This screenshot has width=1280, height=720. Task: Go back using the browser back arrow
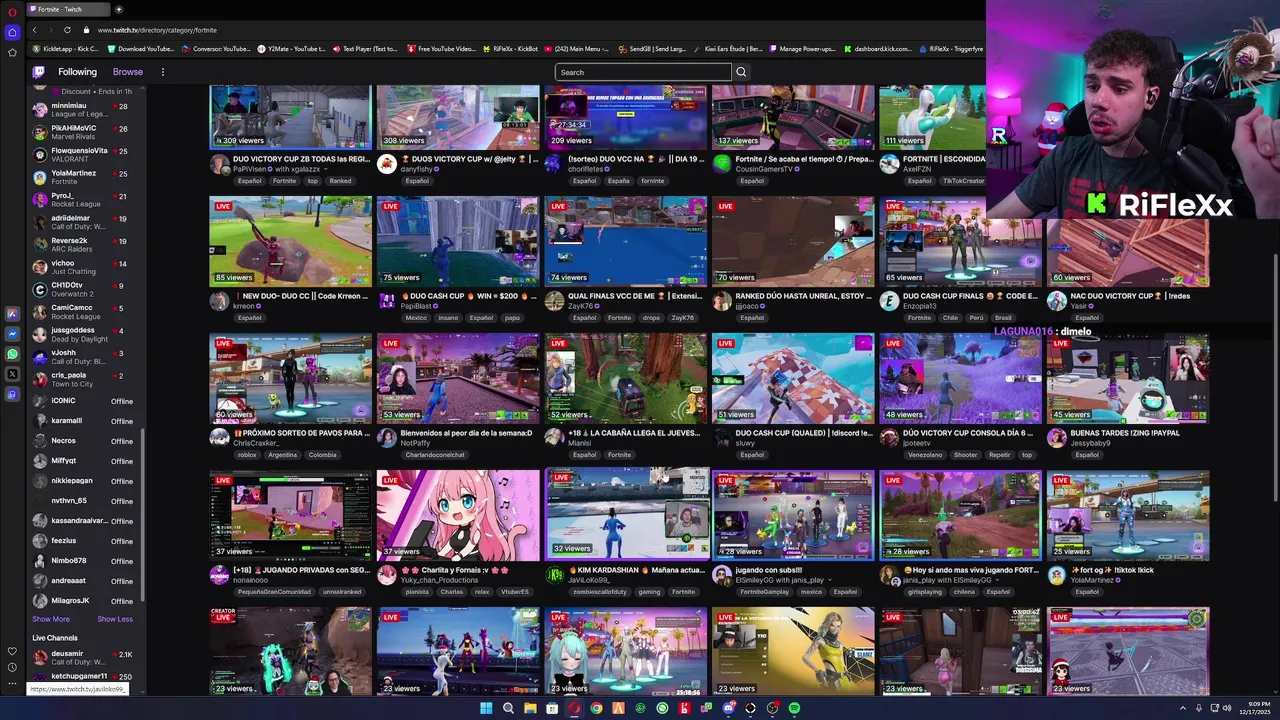(34, 30)
